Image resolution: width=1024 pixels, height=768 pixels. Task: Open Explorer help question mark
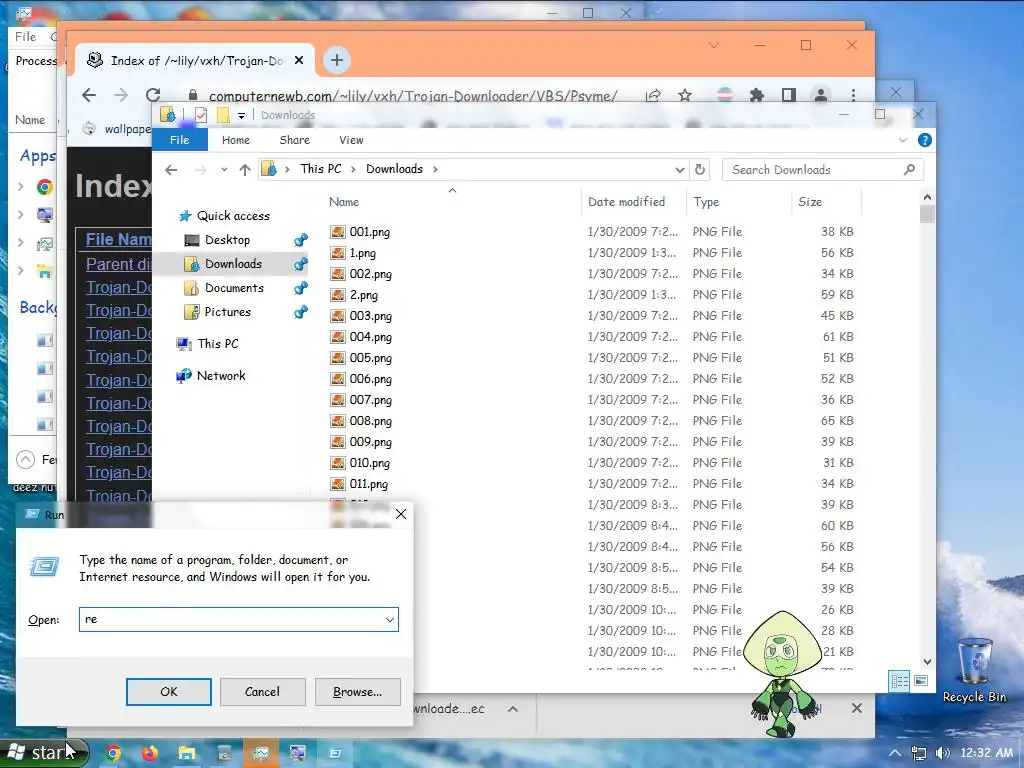coord(924,140)
